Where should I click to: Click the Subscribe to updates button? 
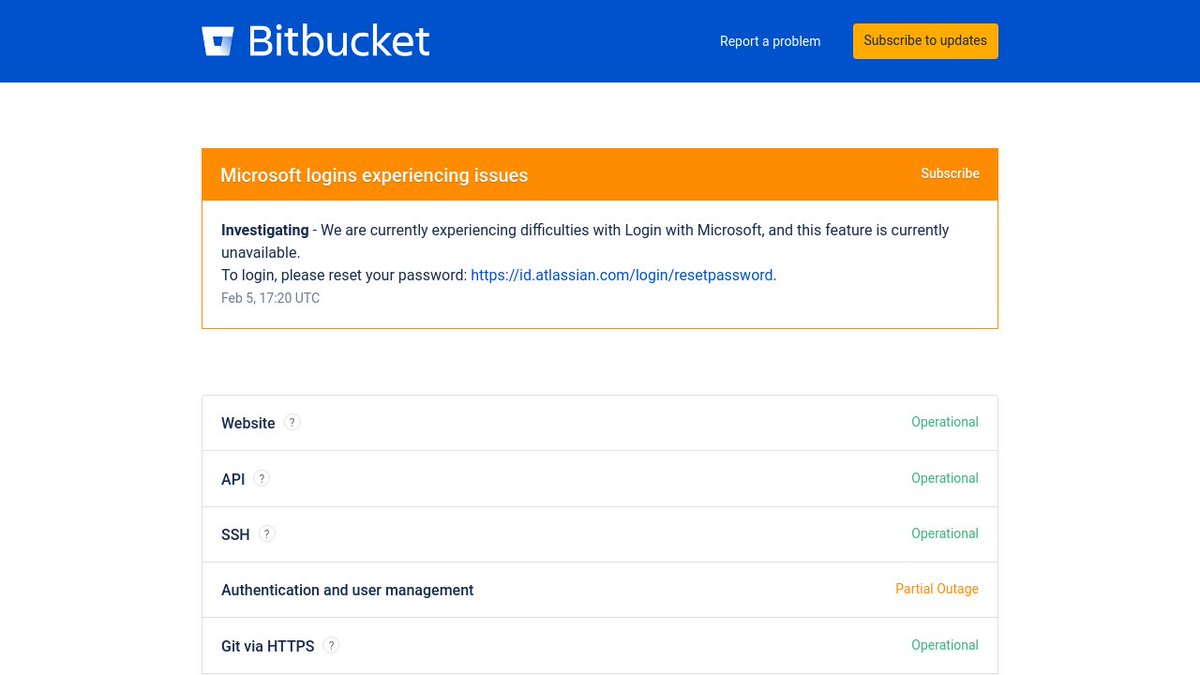pos(925,41)
